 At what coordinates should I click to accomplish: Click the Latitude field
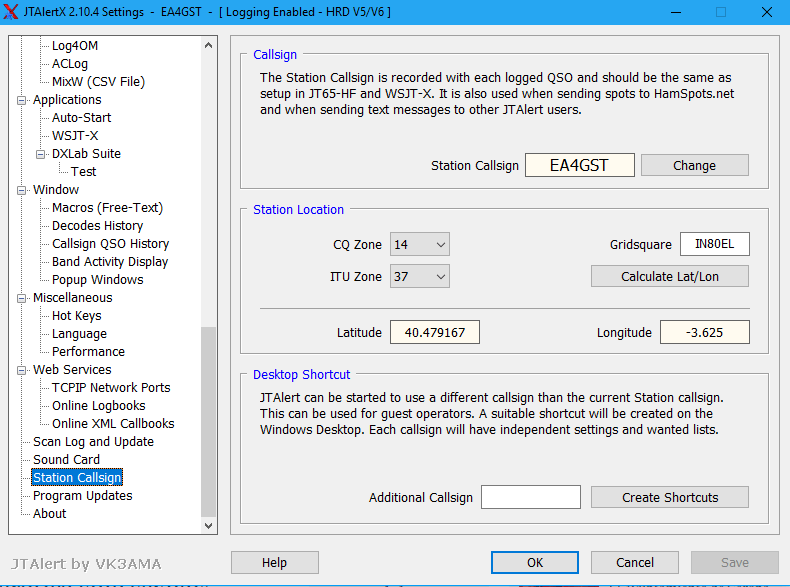click(435, 333)
